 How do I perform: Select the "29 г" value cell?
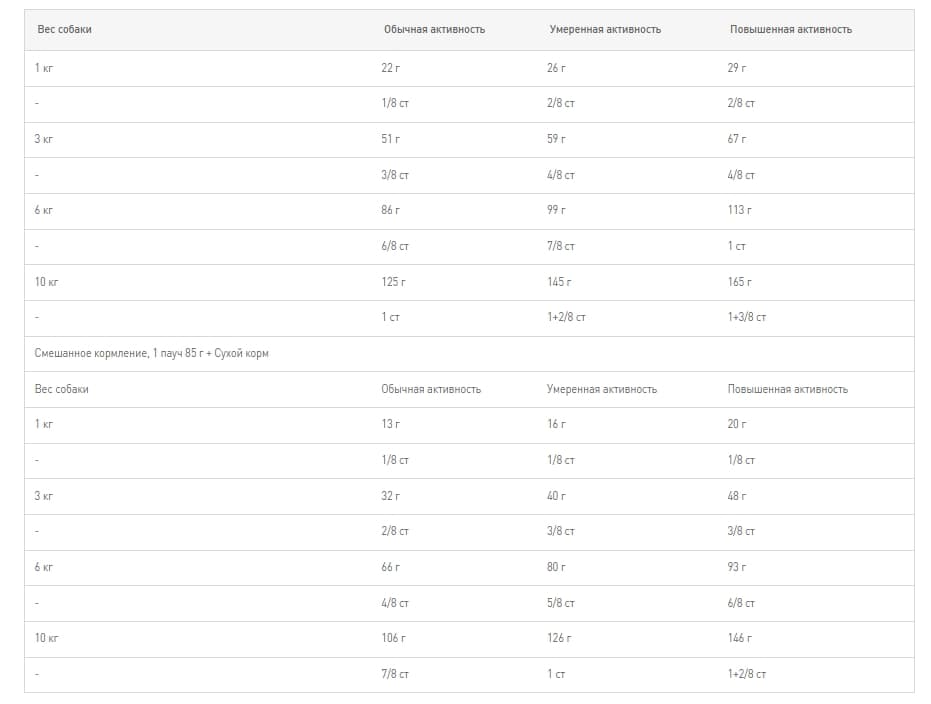737,67
